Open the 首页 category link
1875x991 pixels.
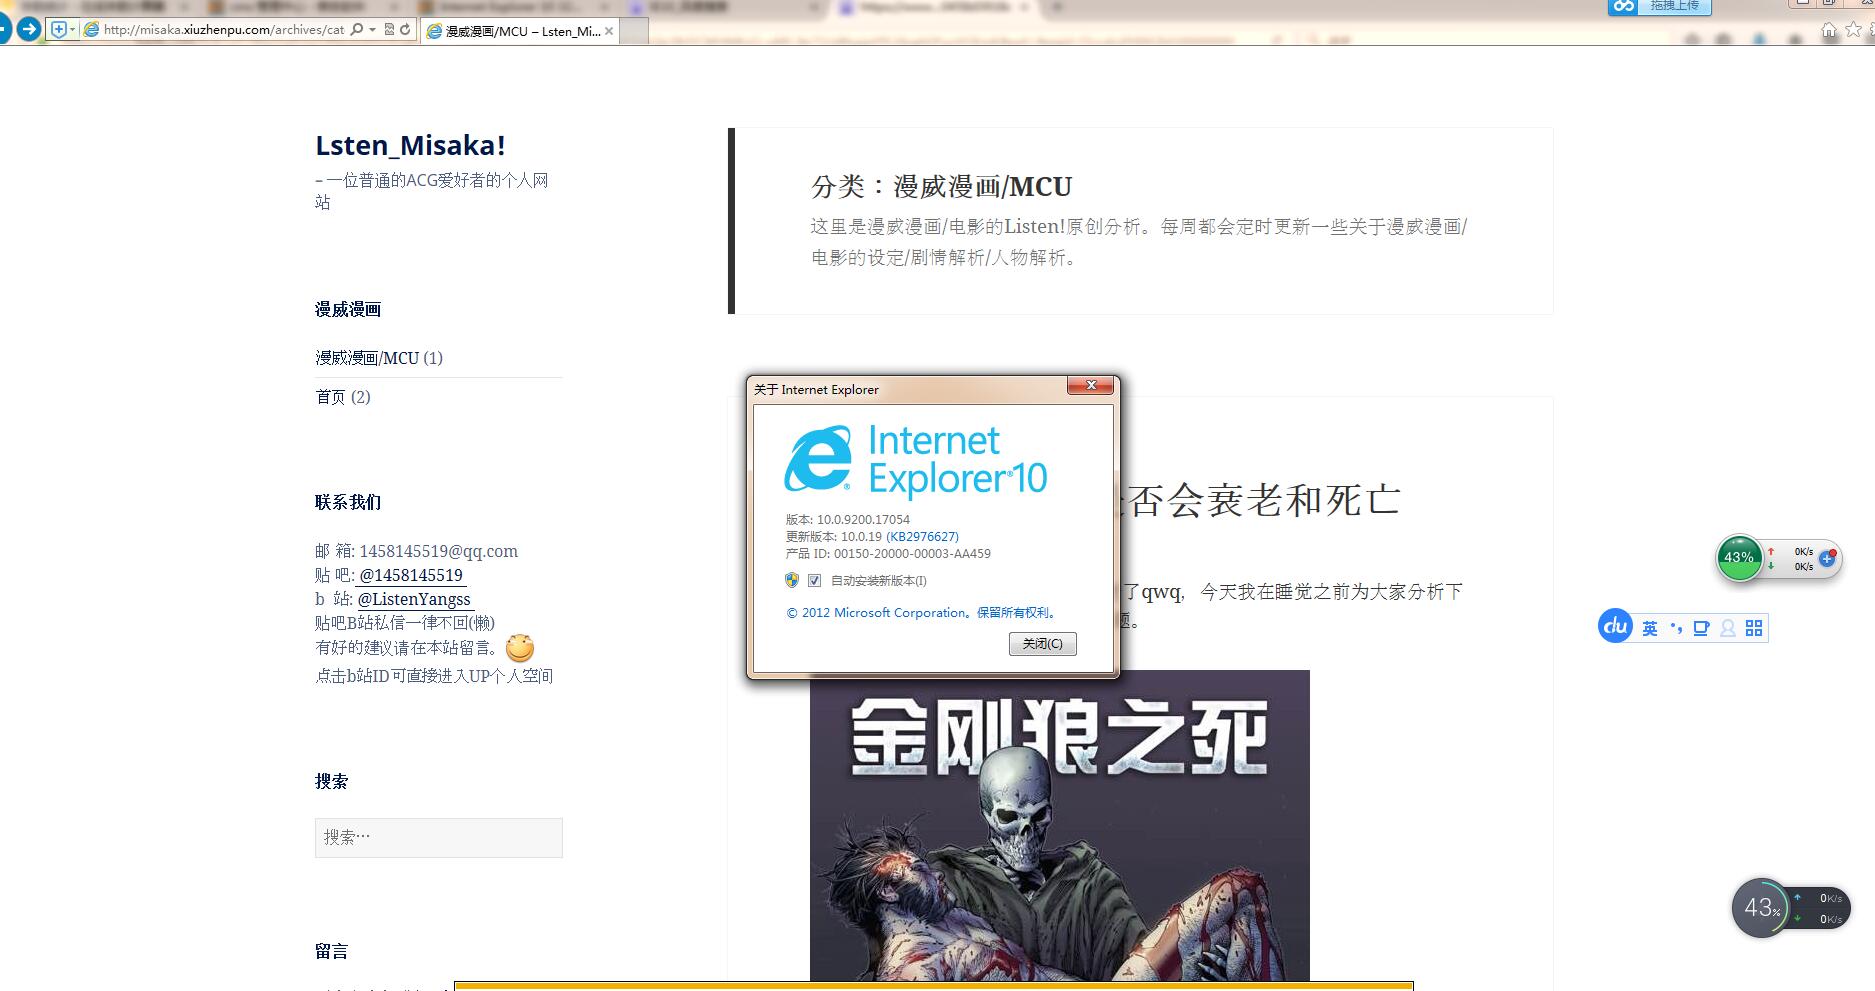330,397
